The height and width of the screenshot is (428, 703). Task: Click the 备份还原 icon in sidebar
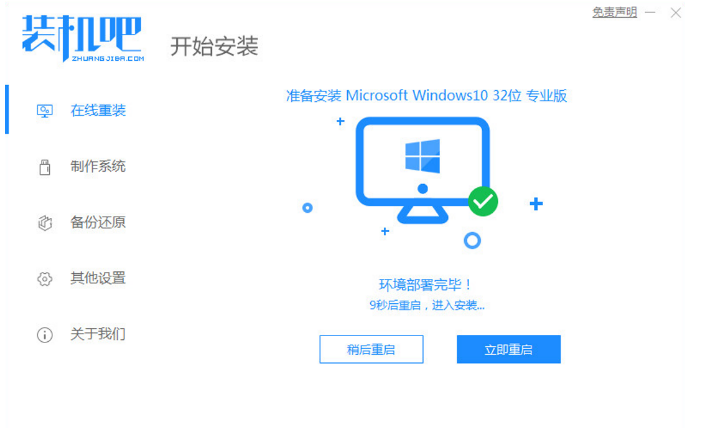(45, 223)
